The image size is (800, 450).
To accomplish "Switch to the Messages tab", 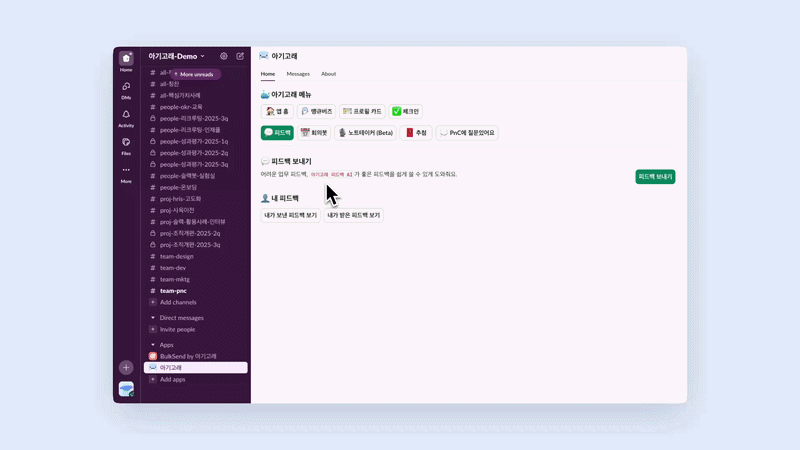I will click(298, 74).
